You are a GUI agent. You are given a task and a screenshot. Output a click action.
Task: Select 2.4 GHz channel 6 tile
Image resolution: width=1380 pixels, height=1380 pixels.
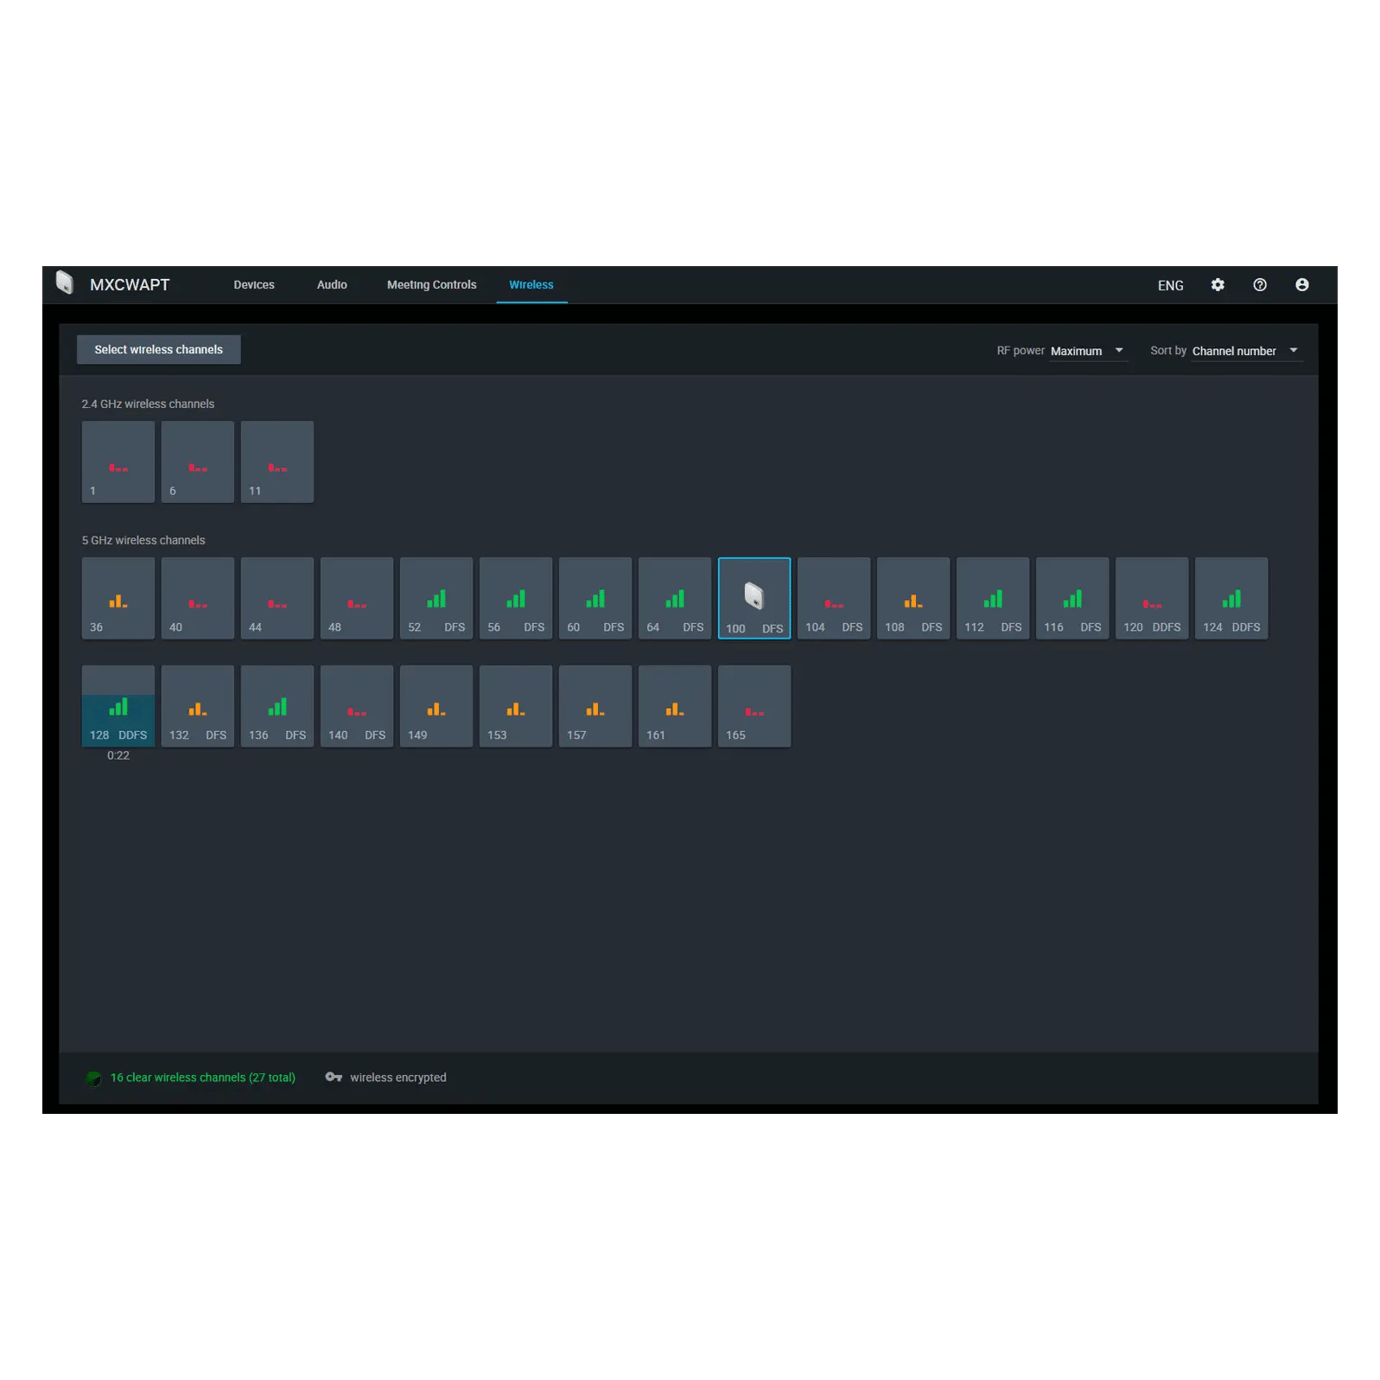pyautogui.click(x=198, y=462)
